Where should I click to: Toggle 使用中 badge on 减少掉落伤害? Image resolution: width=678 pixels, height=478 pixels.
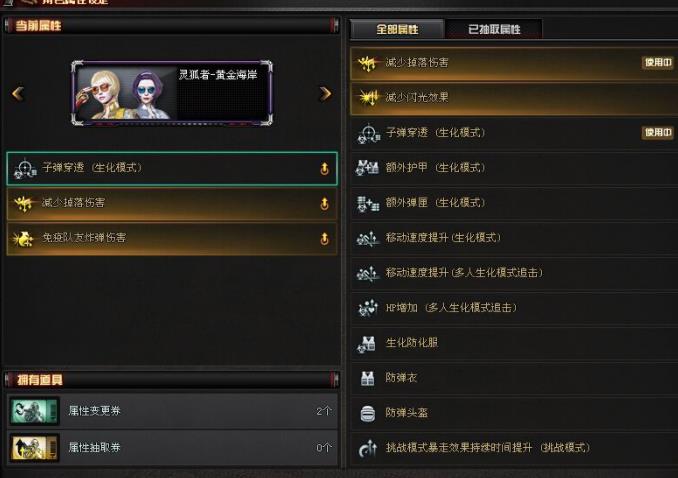pos(658,63)
